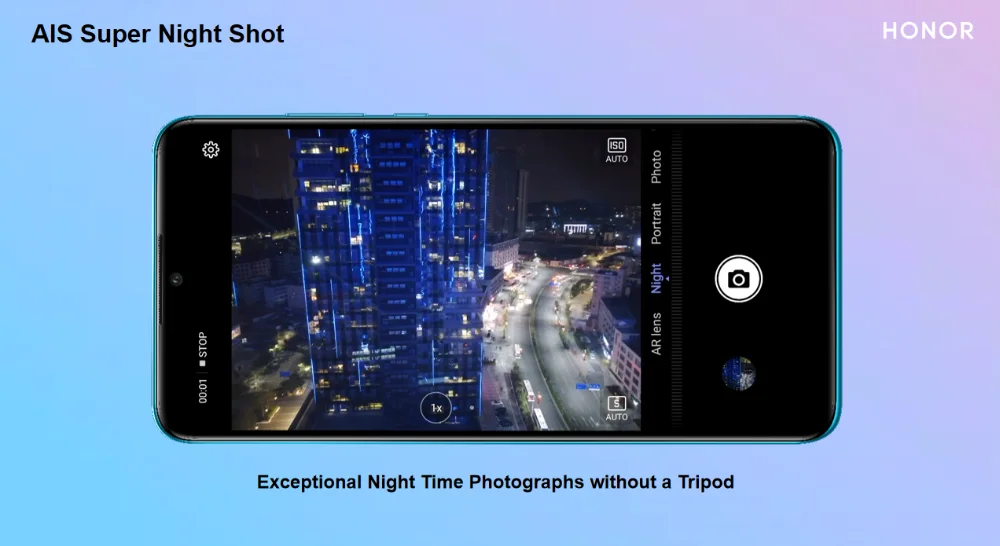Tap the 1x zoom button

[436, 408]
